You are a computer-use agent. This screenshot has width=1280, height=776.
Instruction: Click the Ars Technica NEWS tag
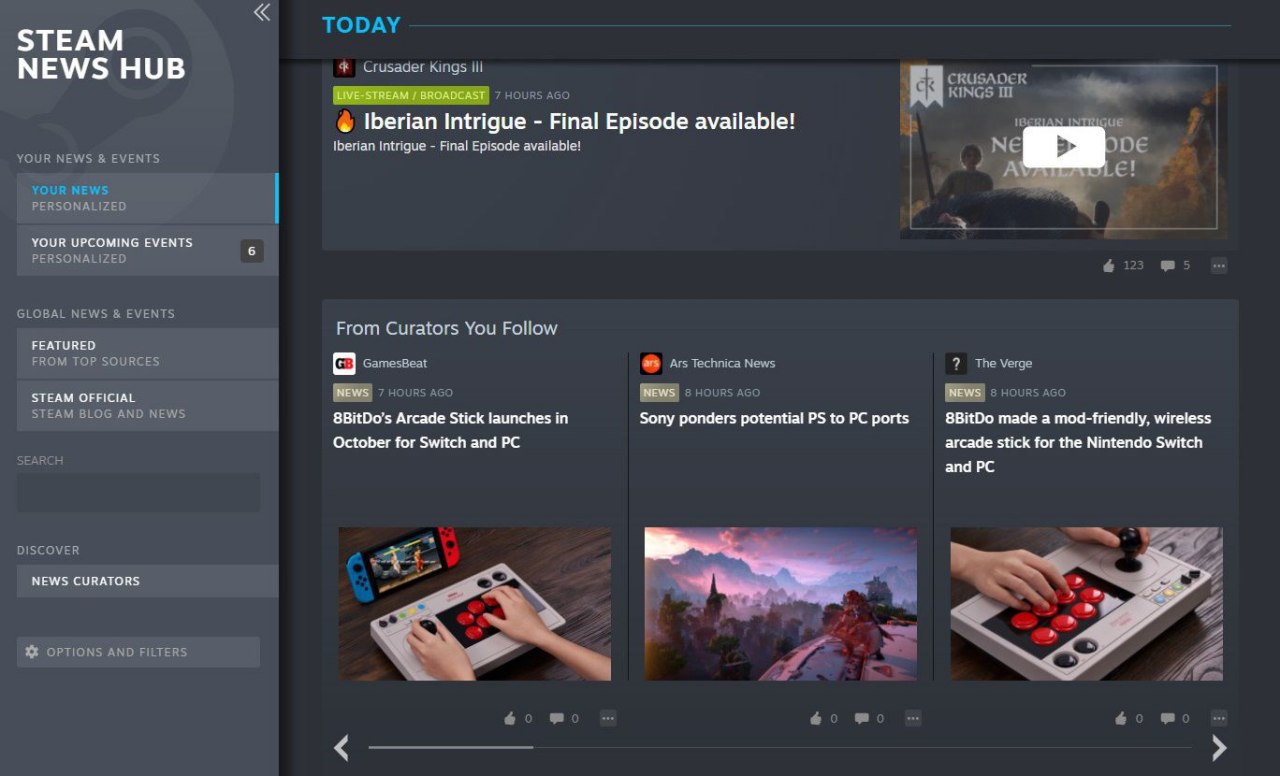(x=659, y=392)
